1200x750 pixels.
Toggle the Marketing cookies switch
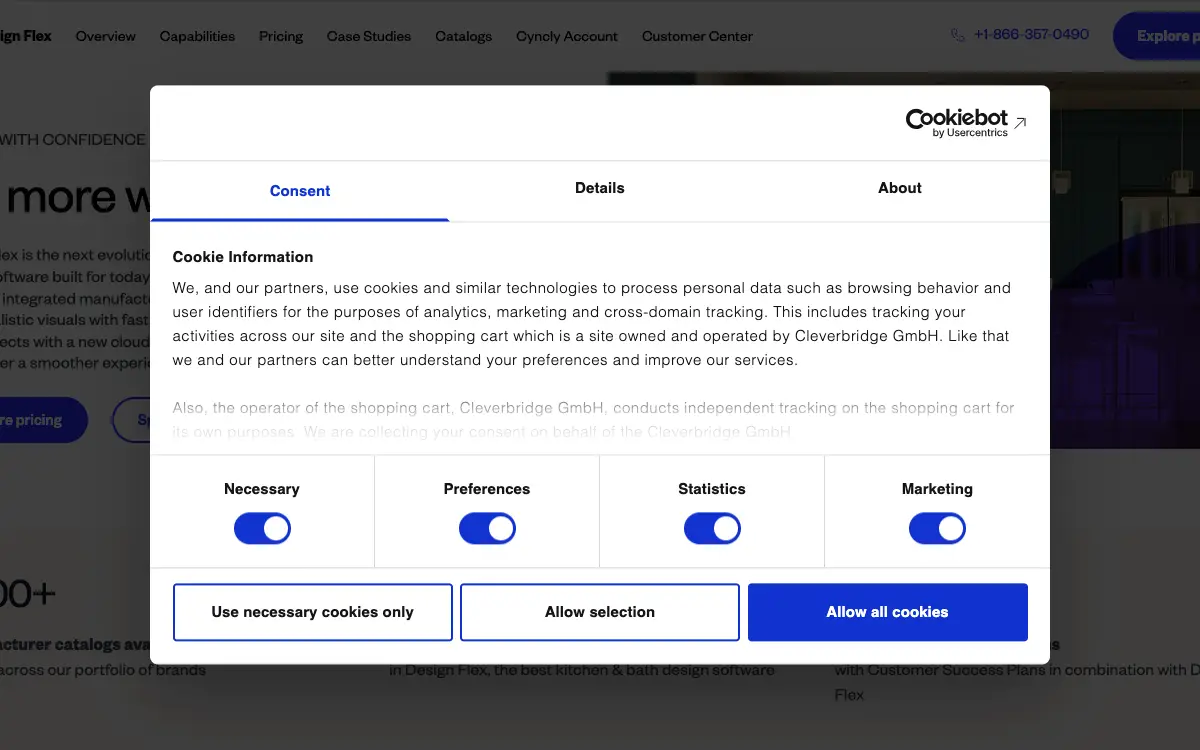(937, 528)
